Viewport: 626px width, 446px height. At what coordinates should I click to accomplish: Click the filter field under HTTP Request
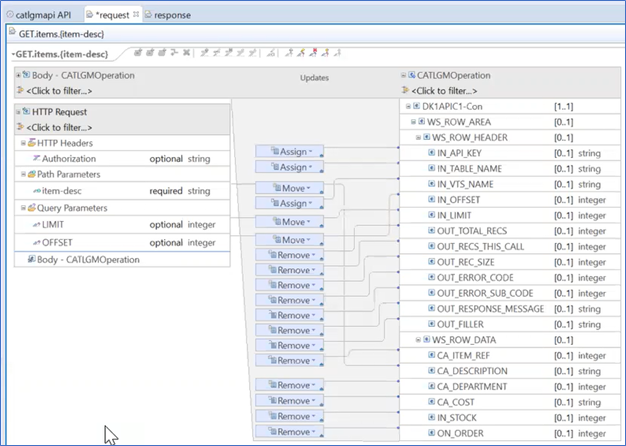coord(59,127)
